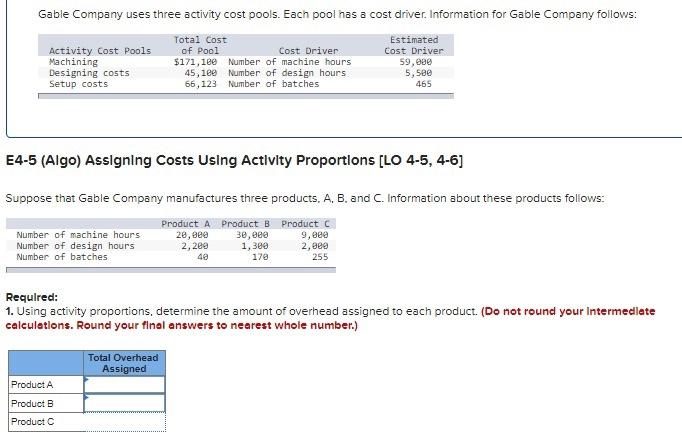Viewport: 682px width, 447px height.
Task: Click the 'Estimated Cost Driver' column header
Action: pyautogui.click(x=414, y=45)
